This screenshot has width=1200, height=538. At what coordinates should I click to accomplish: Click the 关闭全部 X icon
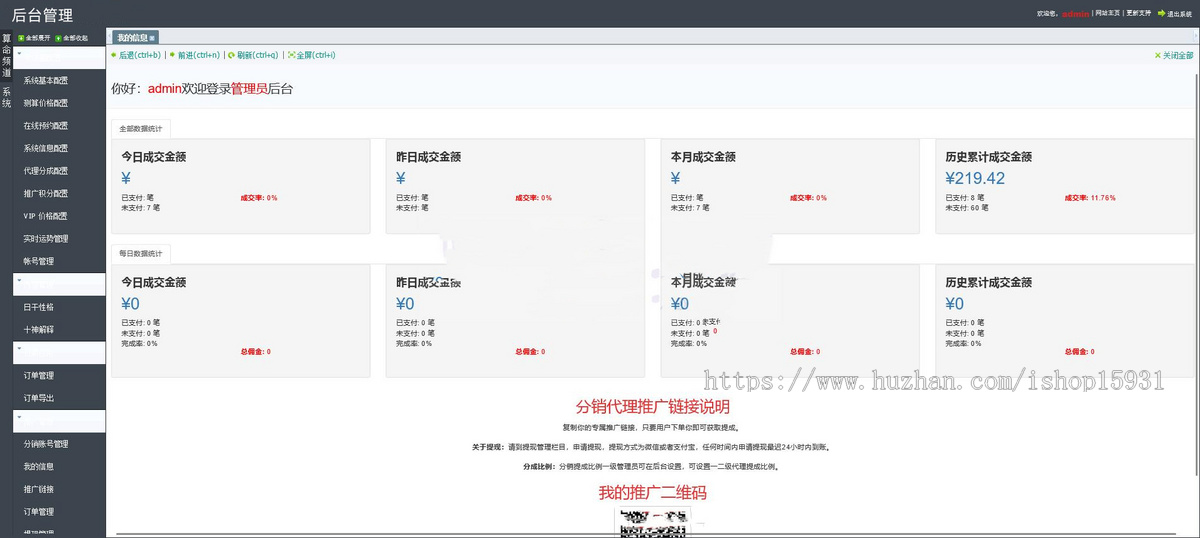click(x=1158, y=55)
